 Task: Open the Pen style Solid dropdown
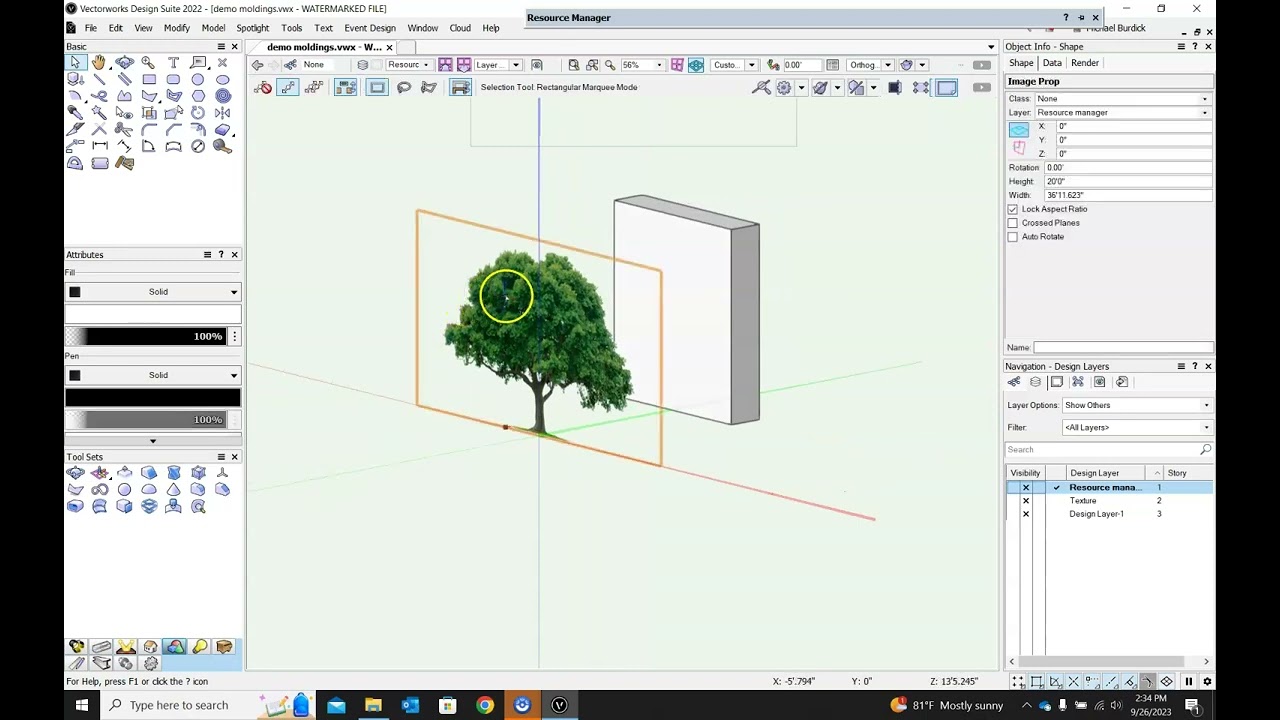coord(153,375)
